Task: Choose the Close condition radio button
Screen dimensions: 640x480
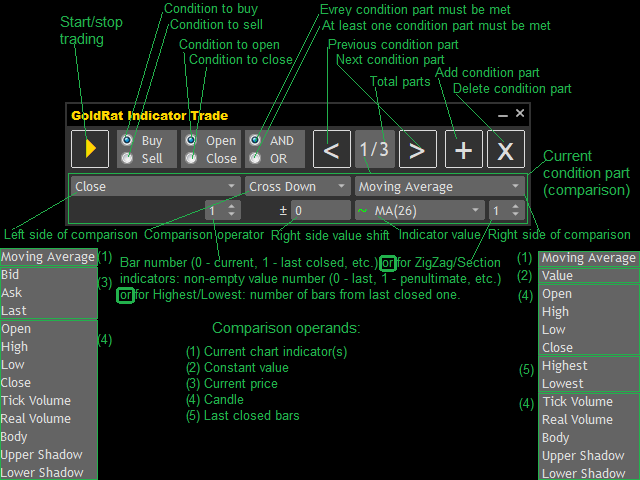Action: point(191,158)
